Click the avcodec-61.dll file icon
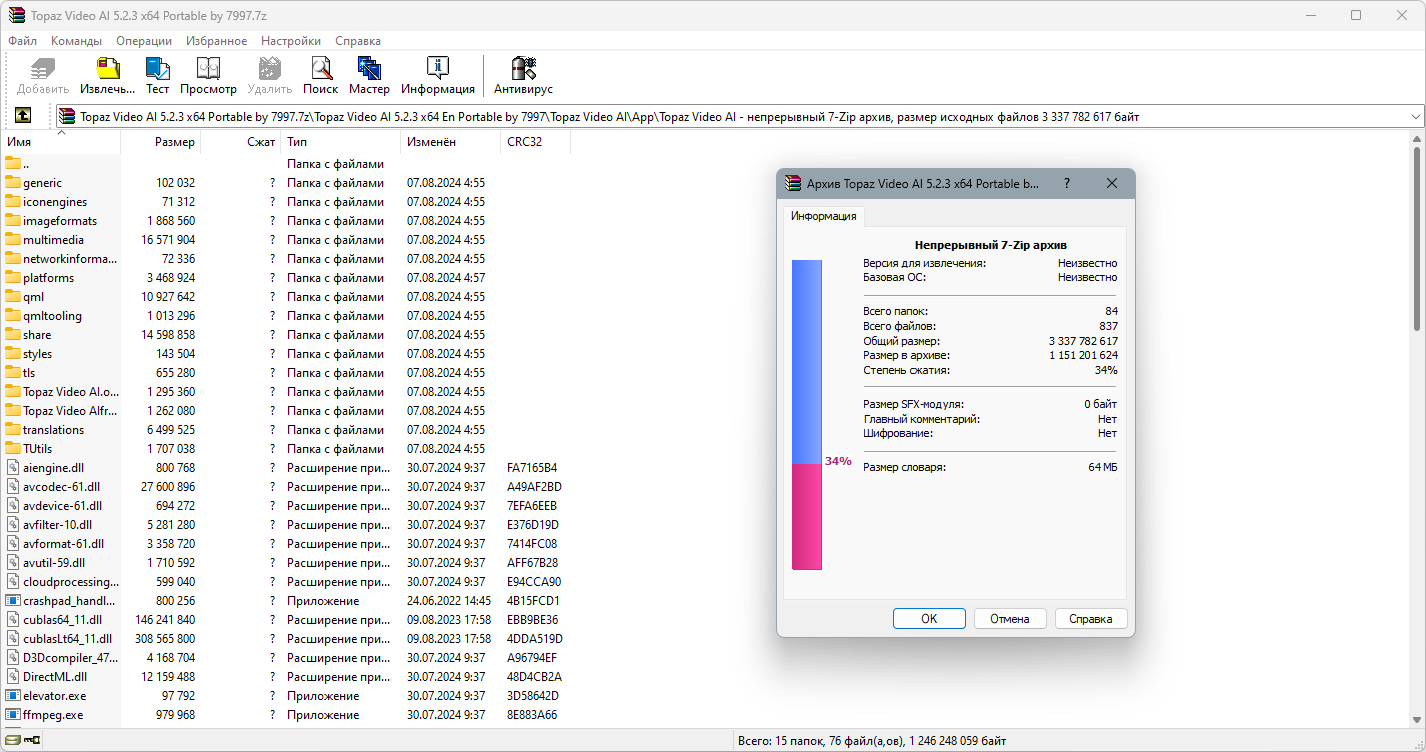This screenshot has height=752, width=1426. click(x=13, y=486)
